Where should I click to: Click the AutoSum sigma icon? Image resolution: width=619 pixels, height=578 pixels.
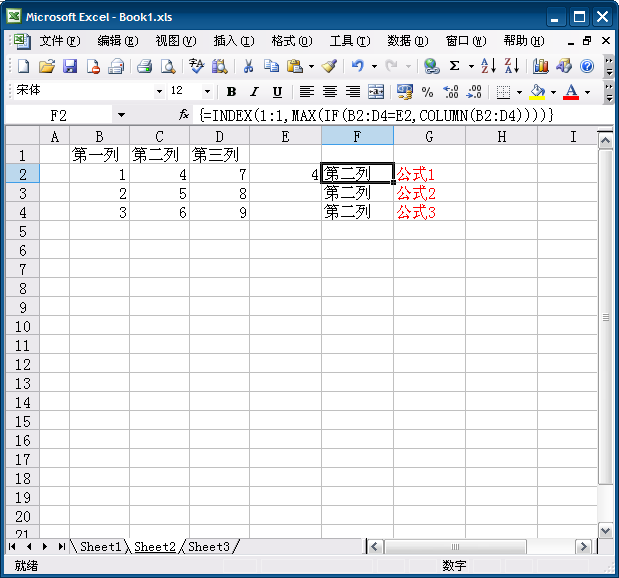point(454,66)
